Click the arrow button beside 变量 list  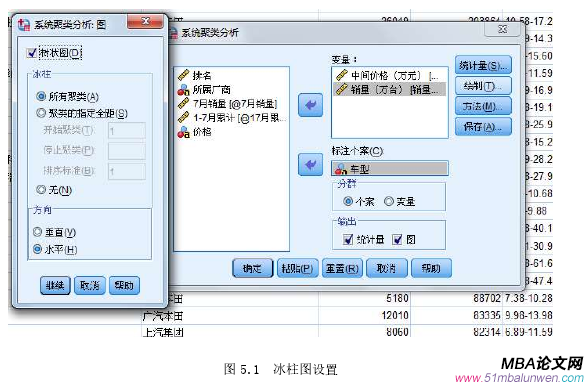[x=310, y=105]
